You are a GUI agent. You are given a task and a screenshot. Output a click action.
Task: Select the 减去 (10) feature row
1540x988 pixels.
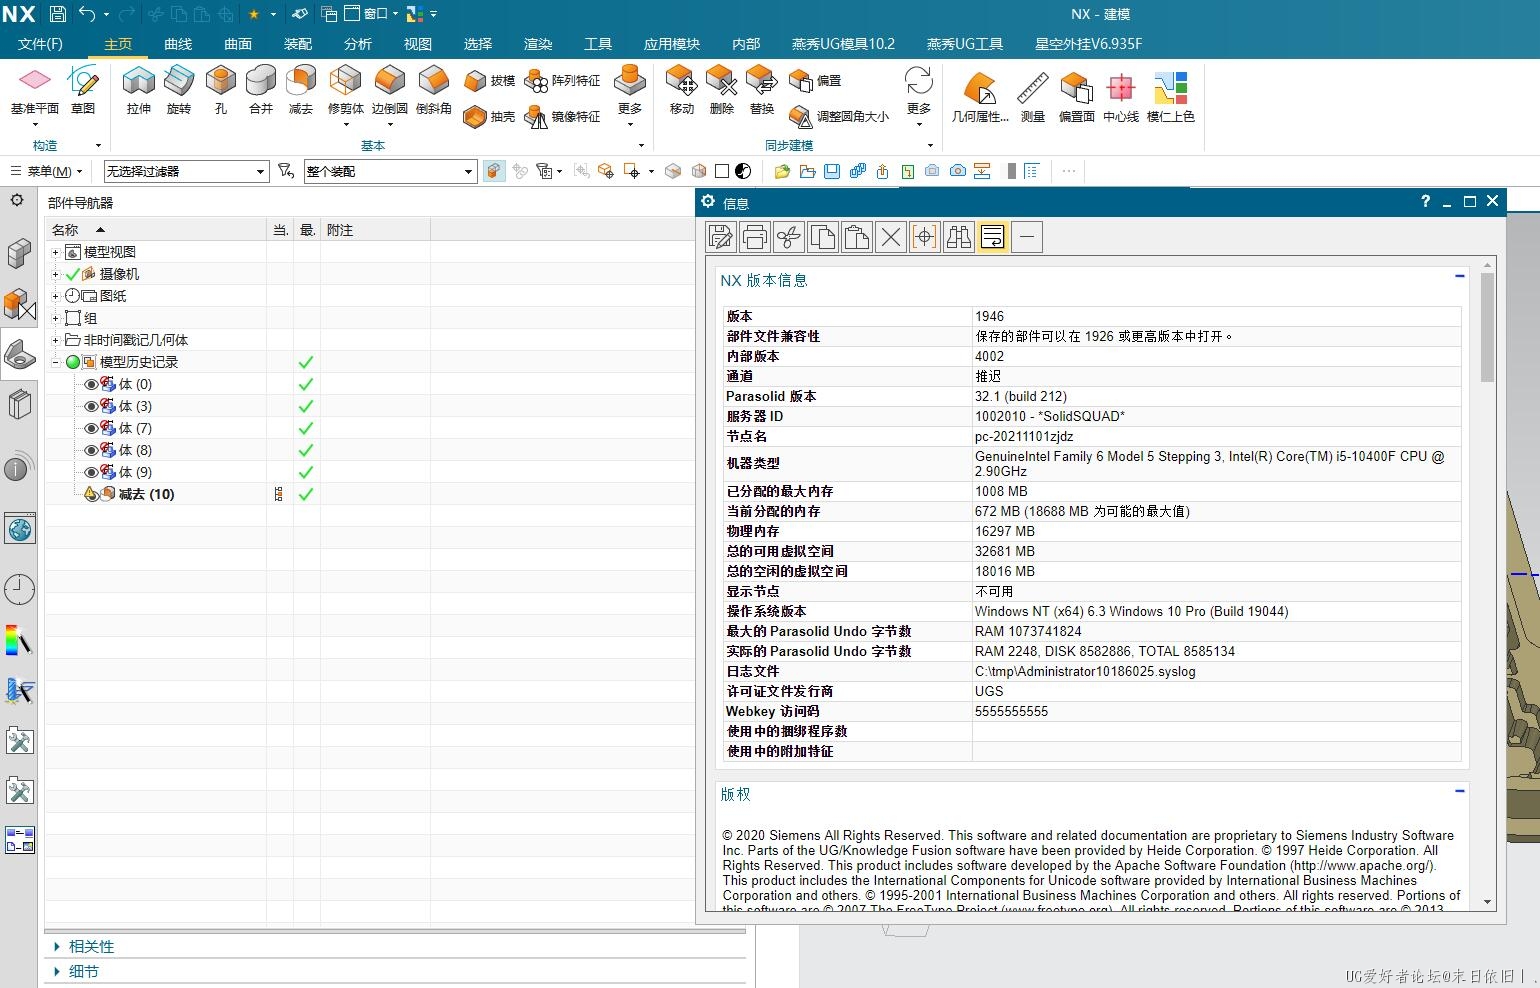click(x=146, y=494)
